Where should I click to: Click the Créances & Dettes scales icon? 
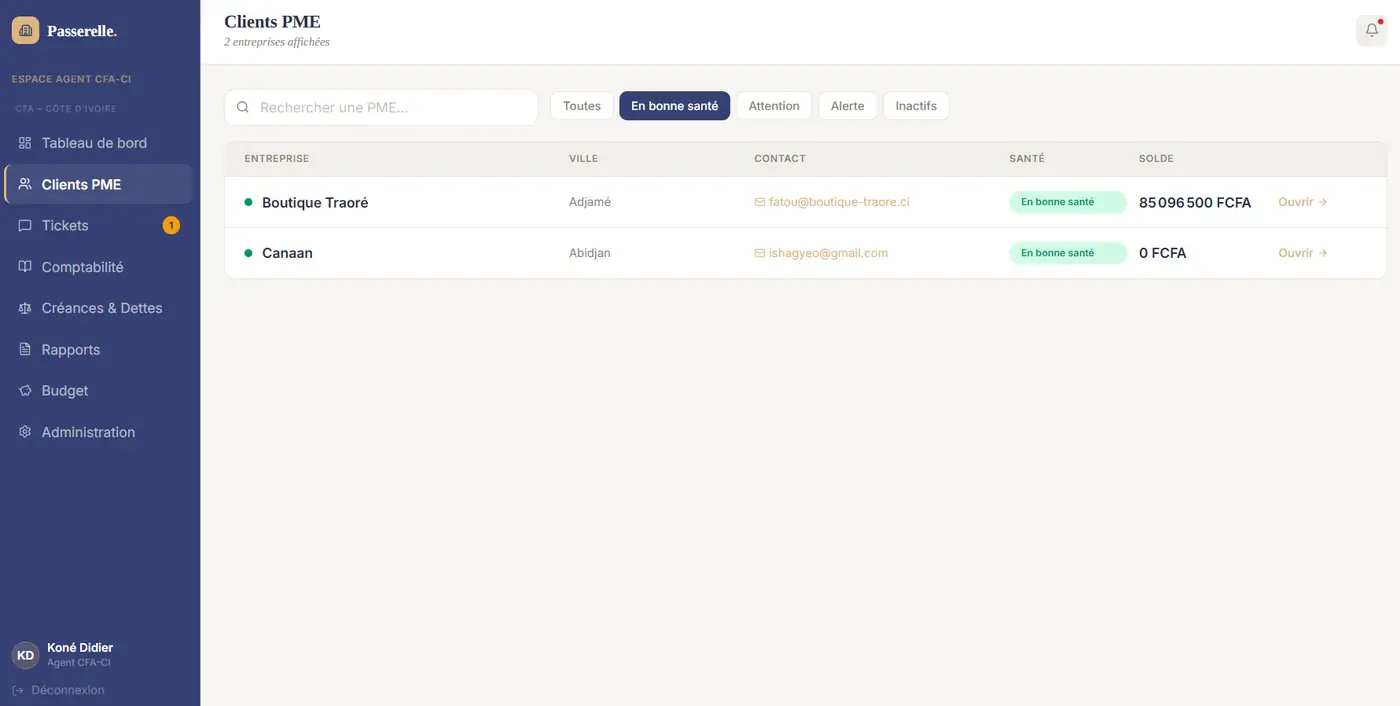(x=25, y=308)
